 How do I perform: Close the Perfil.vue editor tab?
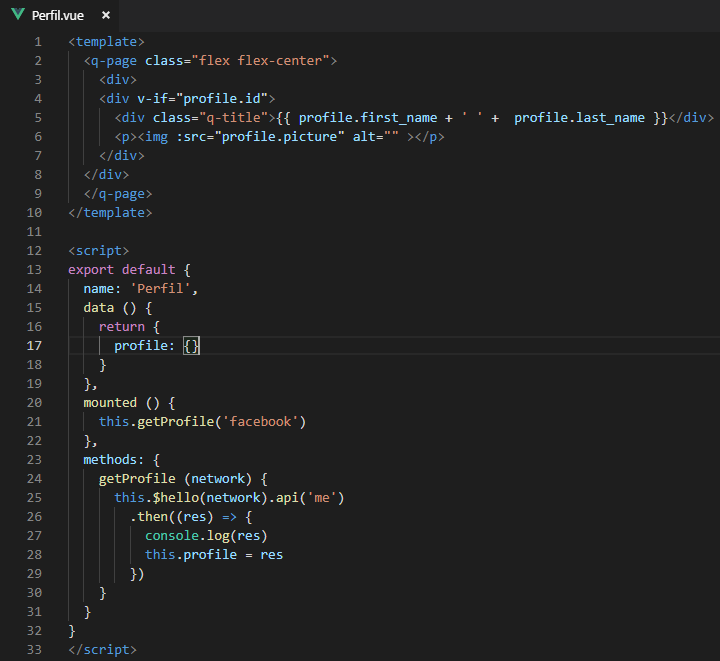click(106, 16)
